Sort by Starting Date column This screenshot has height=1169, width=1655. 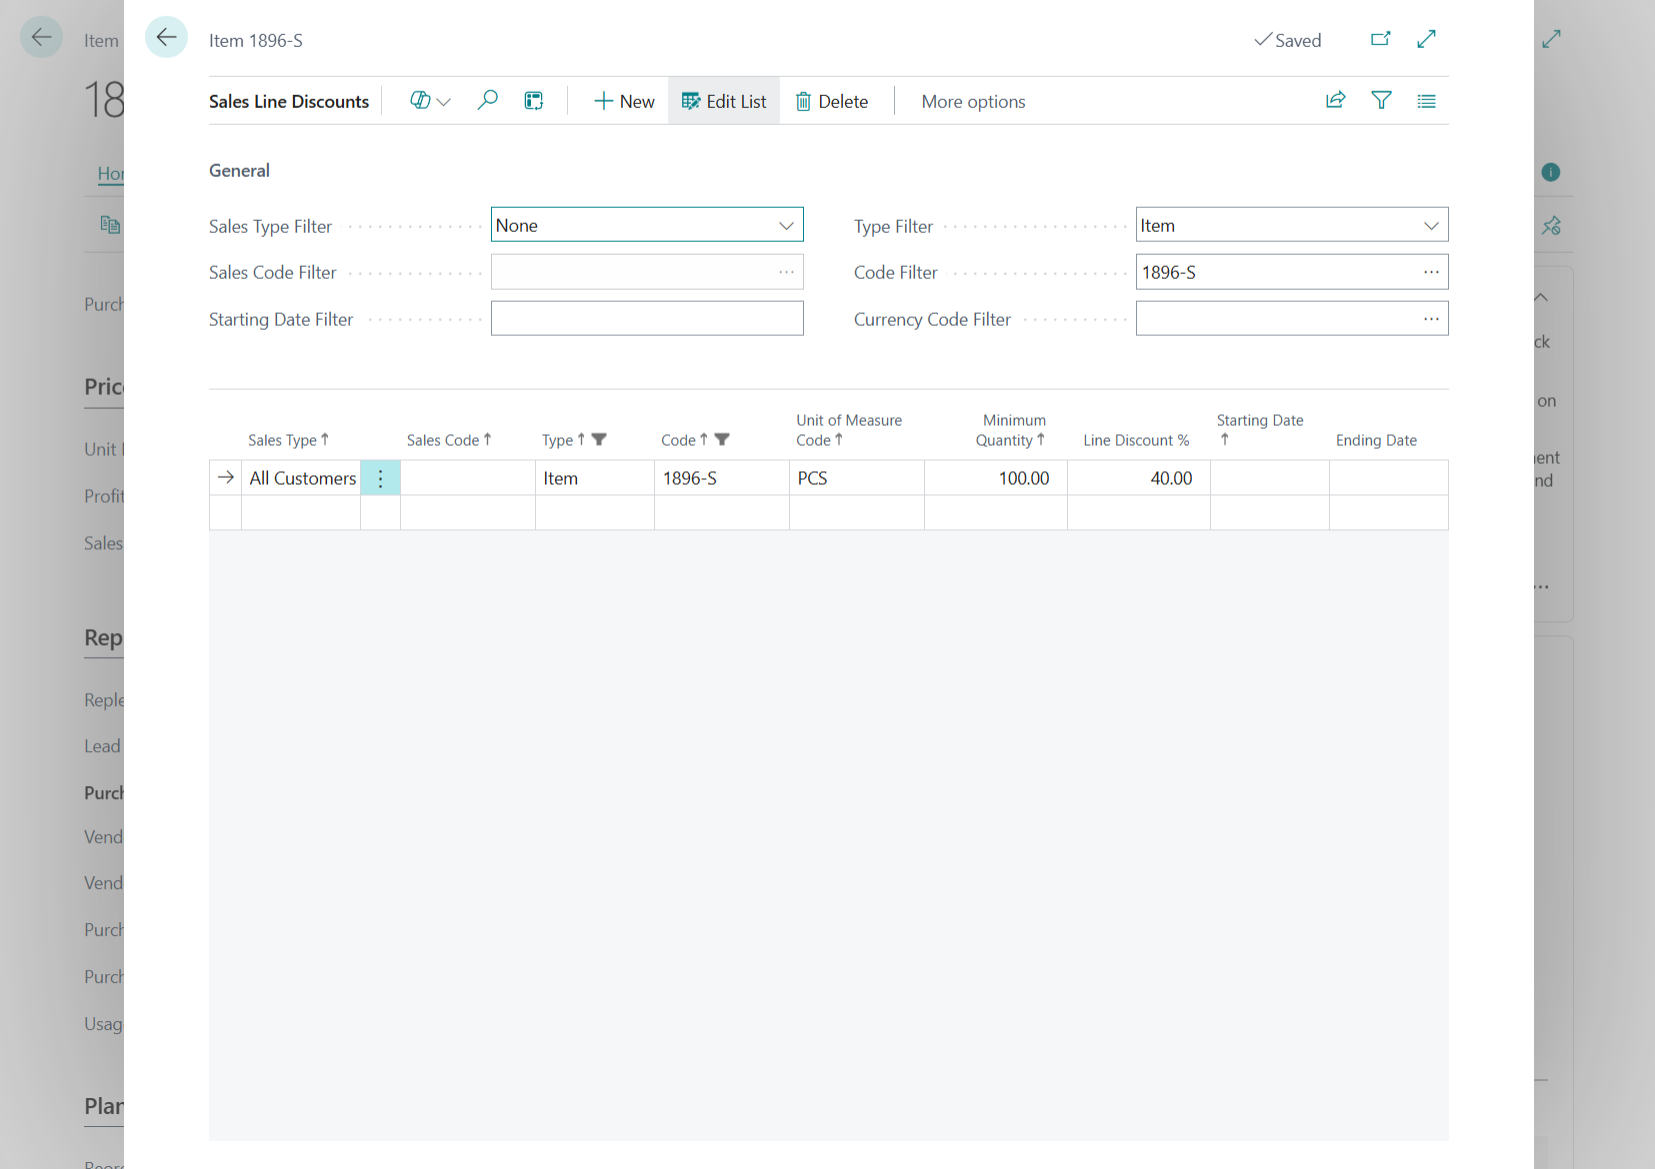pyautogui.click(x=1260, y=429)
